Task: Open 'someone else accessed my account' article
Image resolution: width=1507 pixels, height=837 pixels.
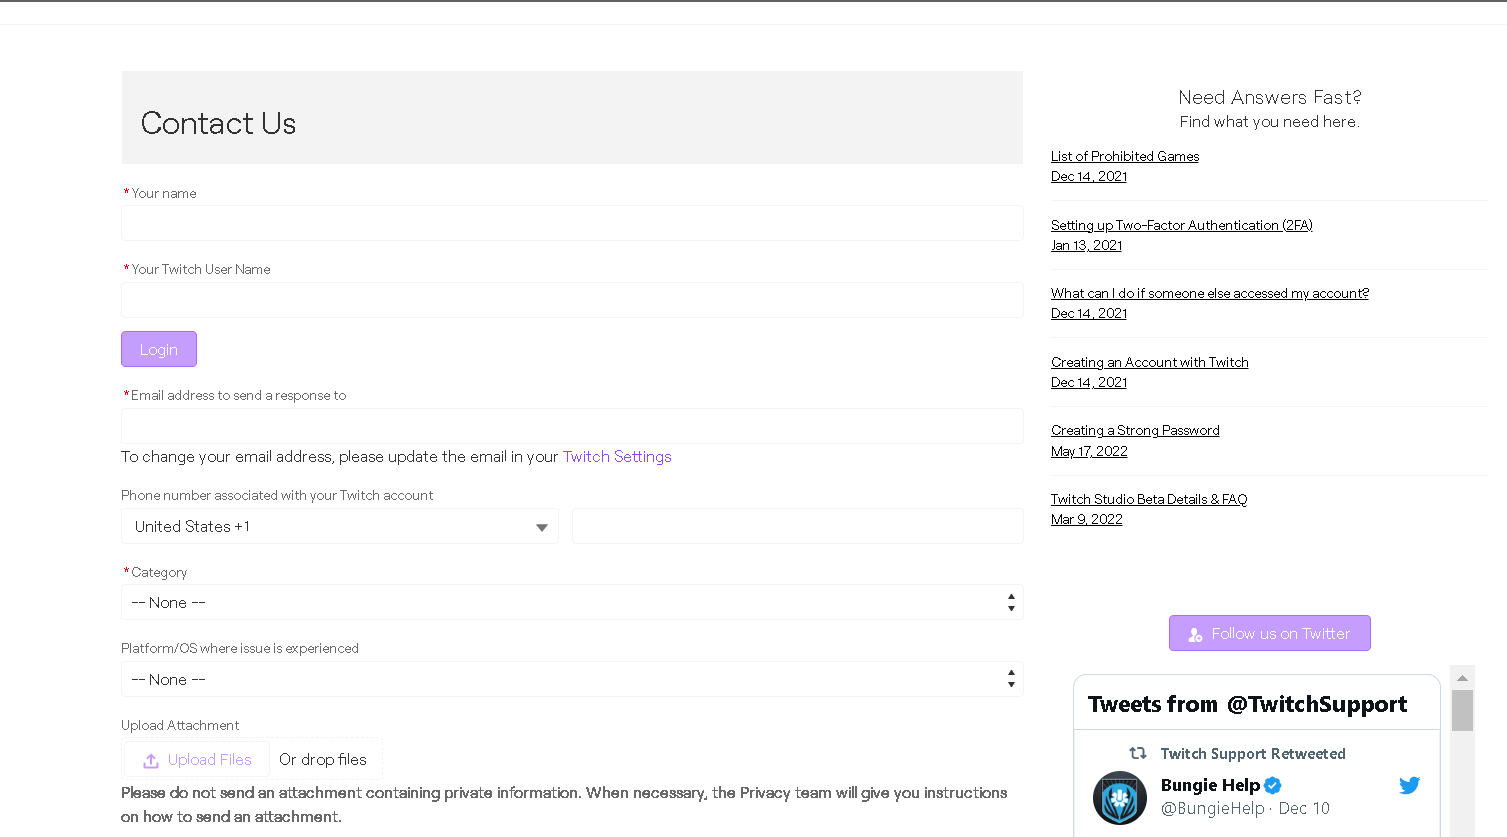Action: click(1210, 293)
